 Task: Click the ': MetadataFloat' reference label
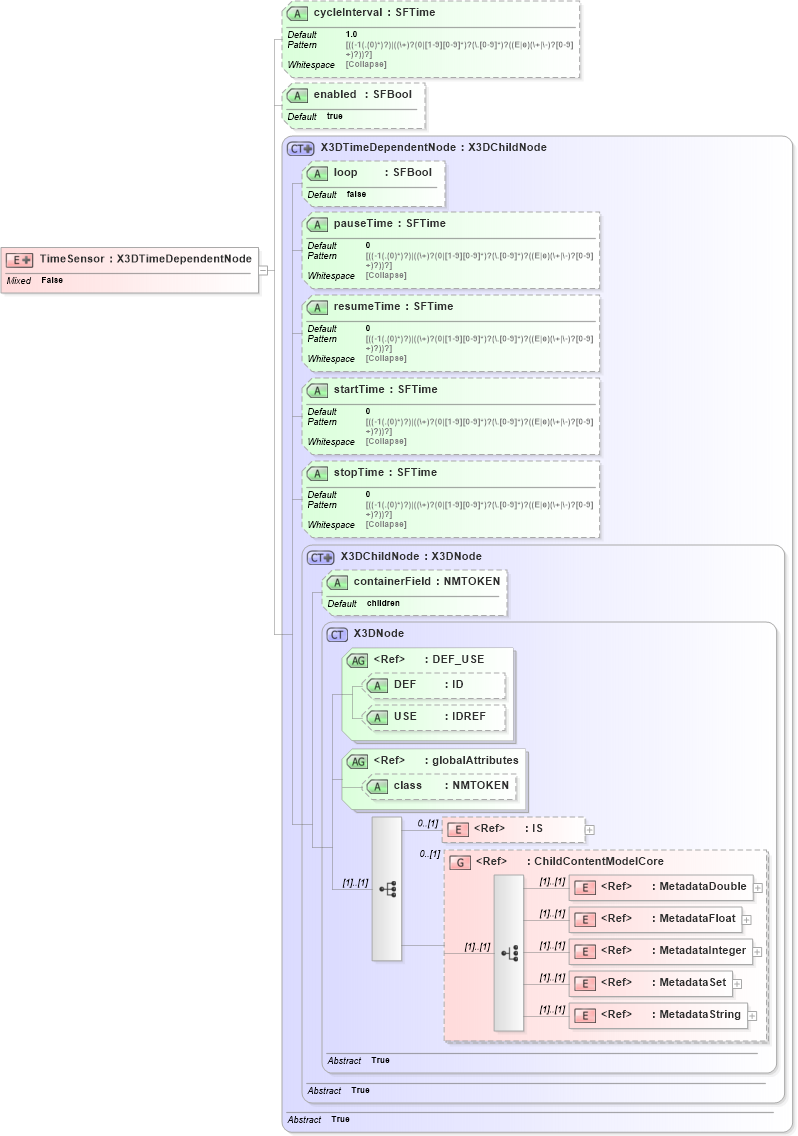(693, 919)
